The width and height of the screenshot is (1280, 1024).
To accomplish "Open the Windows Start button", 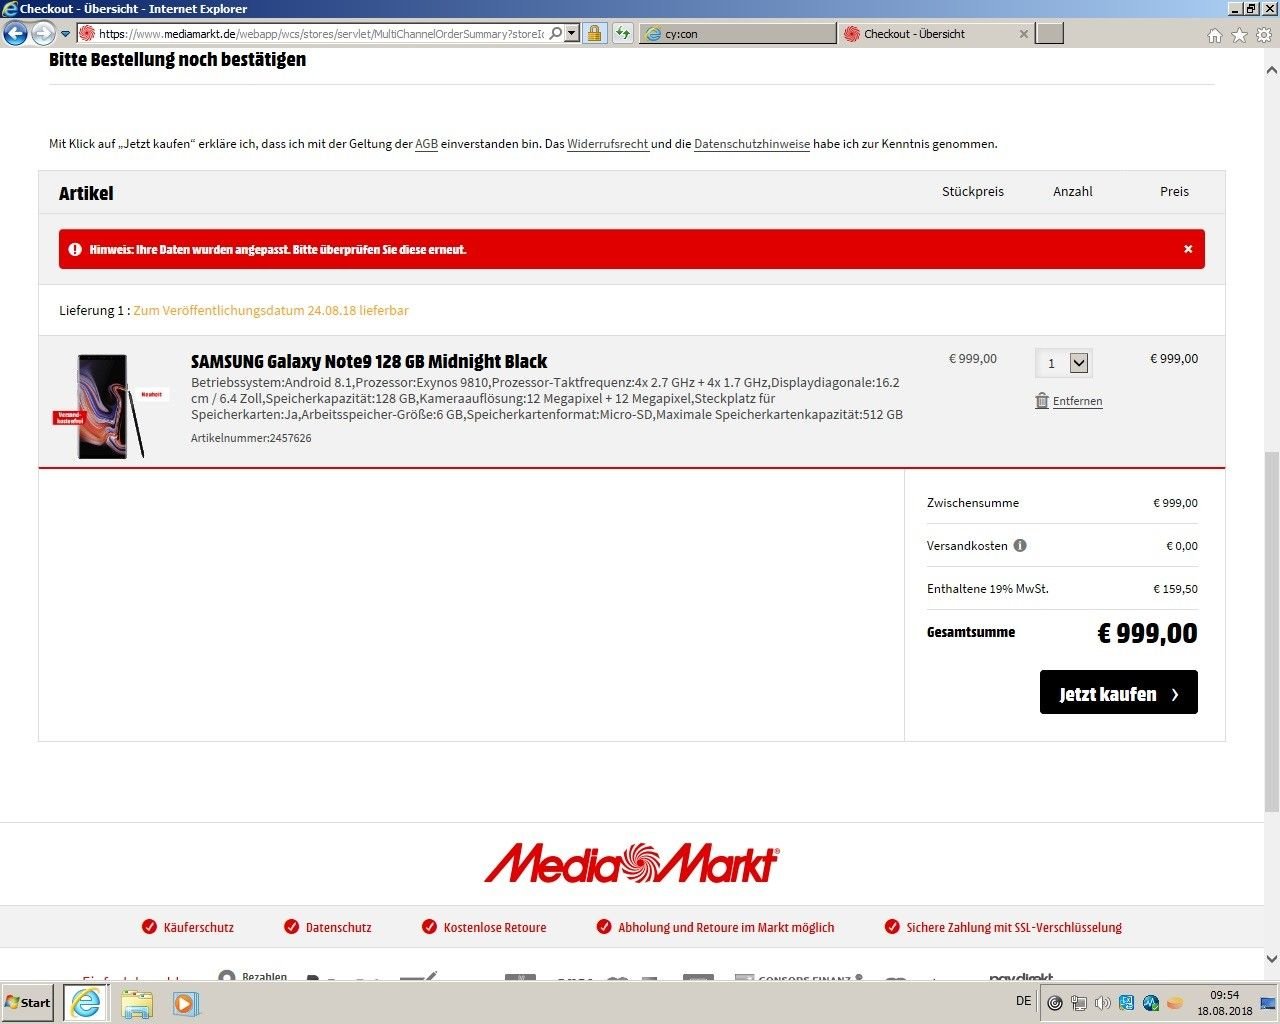I will 28,1002.
